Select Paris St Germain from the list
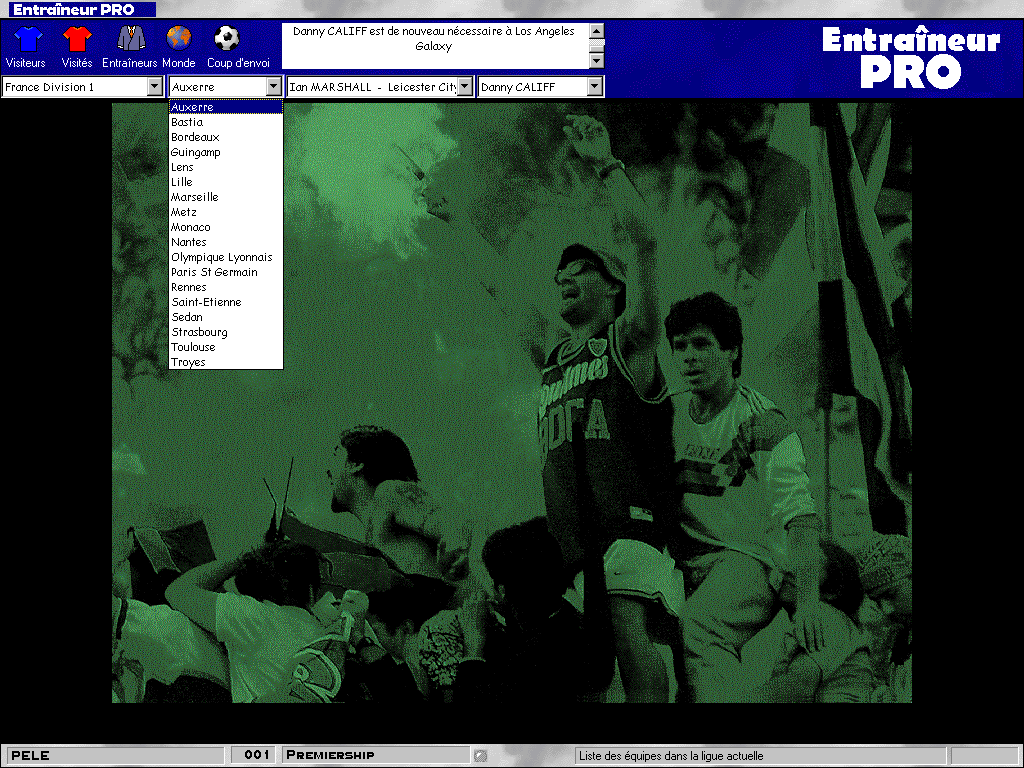Image resolution: width=1024 pixels, height=768 pixels. [x=214, y=272]
